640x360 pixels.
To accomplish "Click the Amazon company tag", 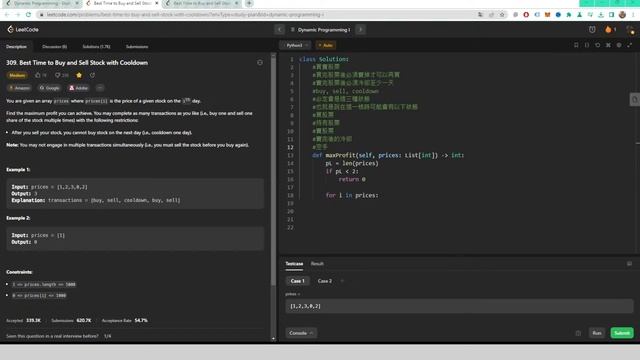I will point(20,88).
